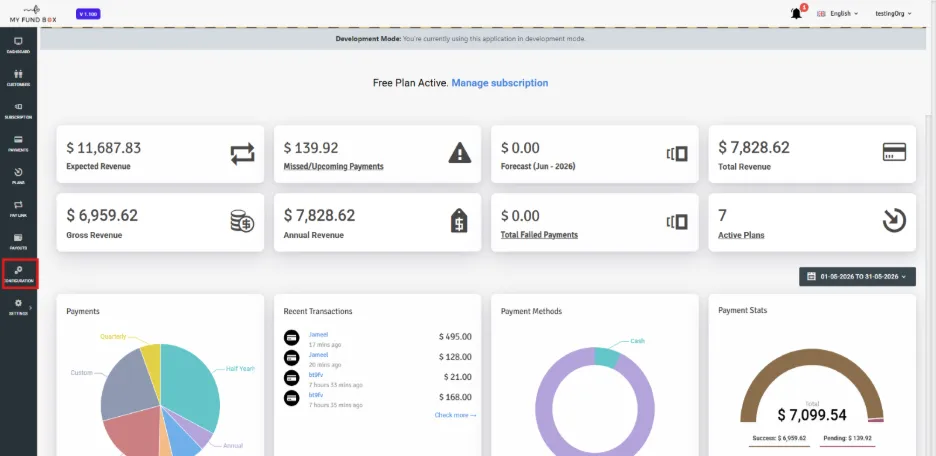Screen dimensions: 936x456
Task: Open the Active Plans link
Action: pyautogui.click(x=741, y=235)
